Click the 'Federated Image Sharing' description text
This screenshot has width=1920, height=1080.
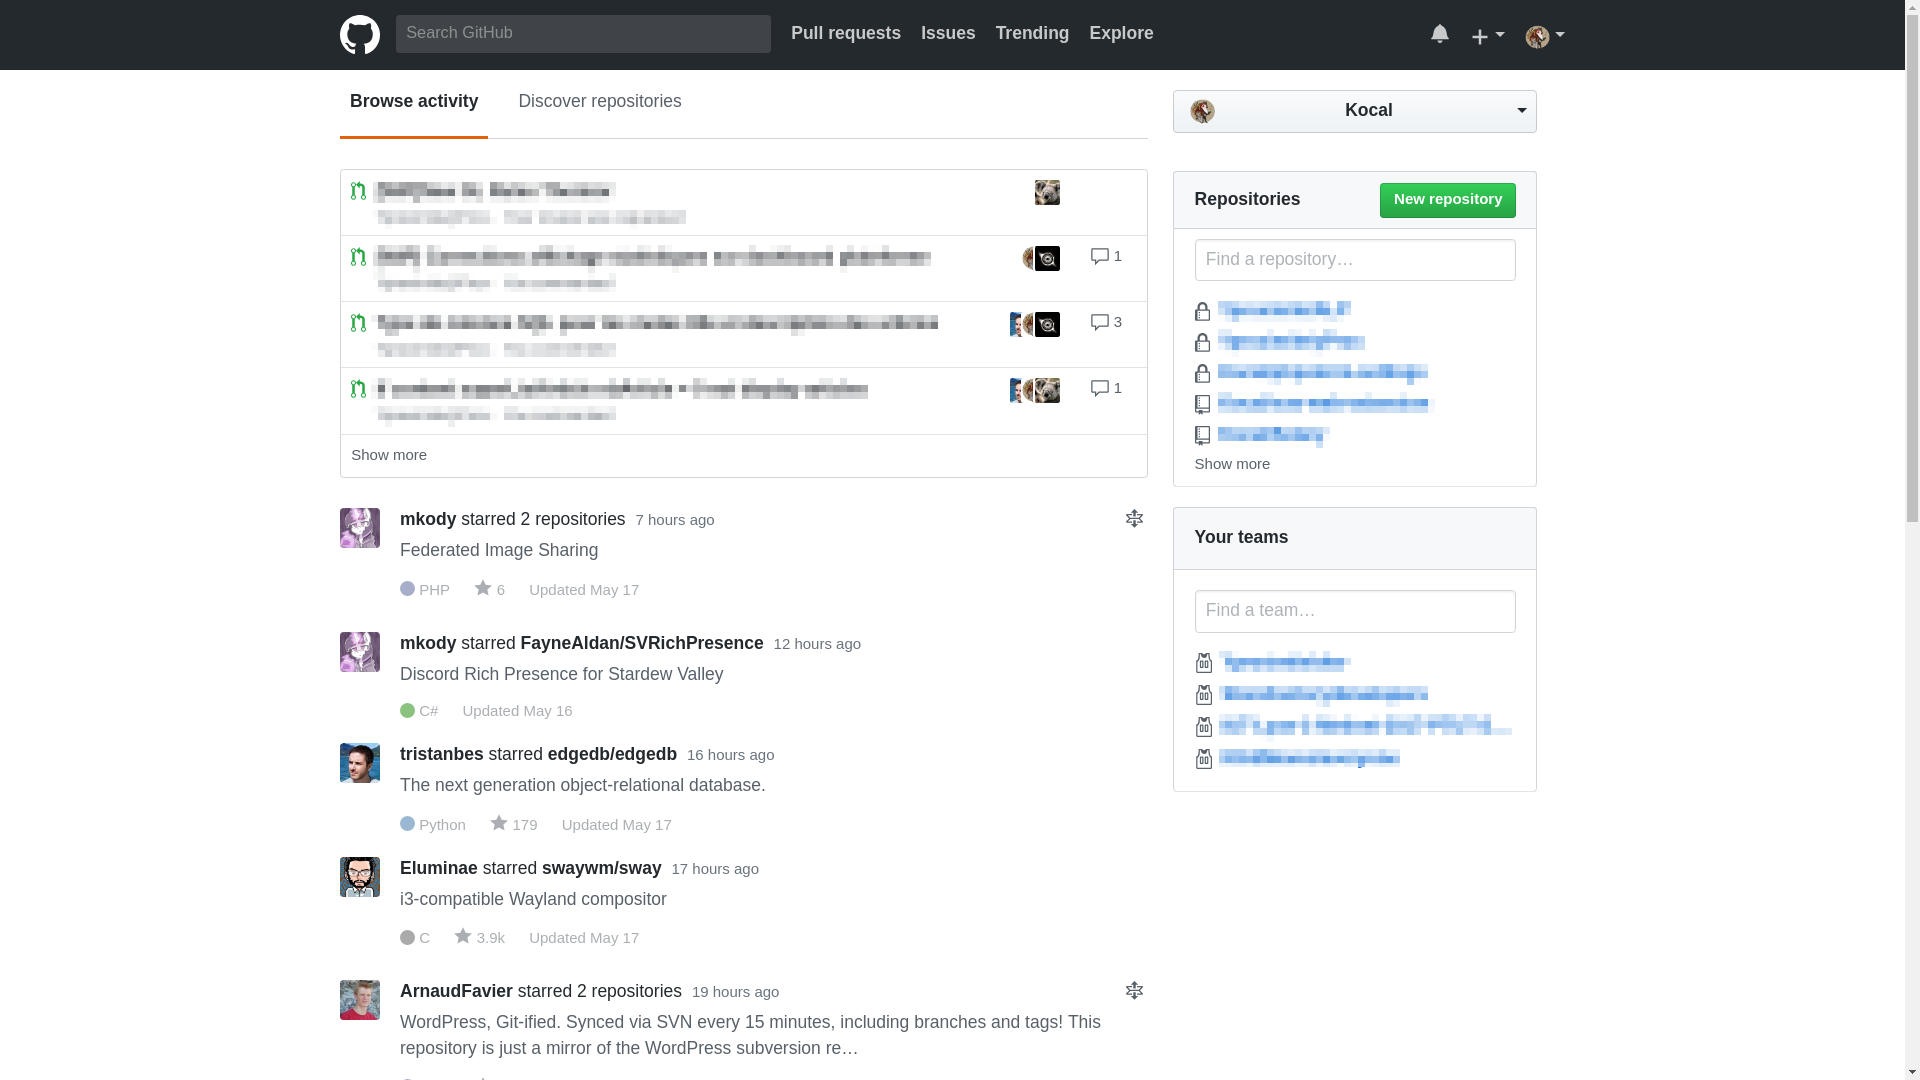pyautogui.click(x=499, y=550)
